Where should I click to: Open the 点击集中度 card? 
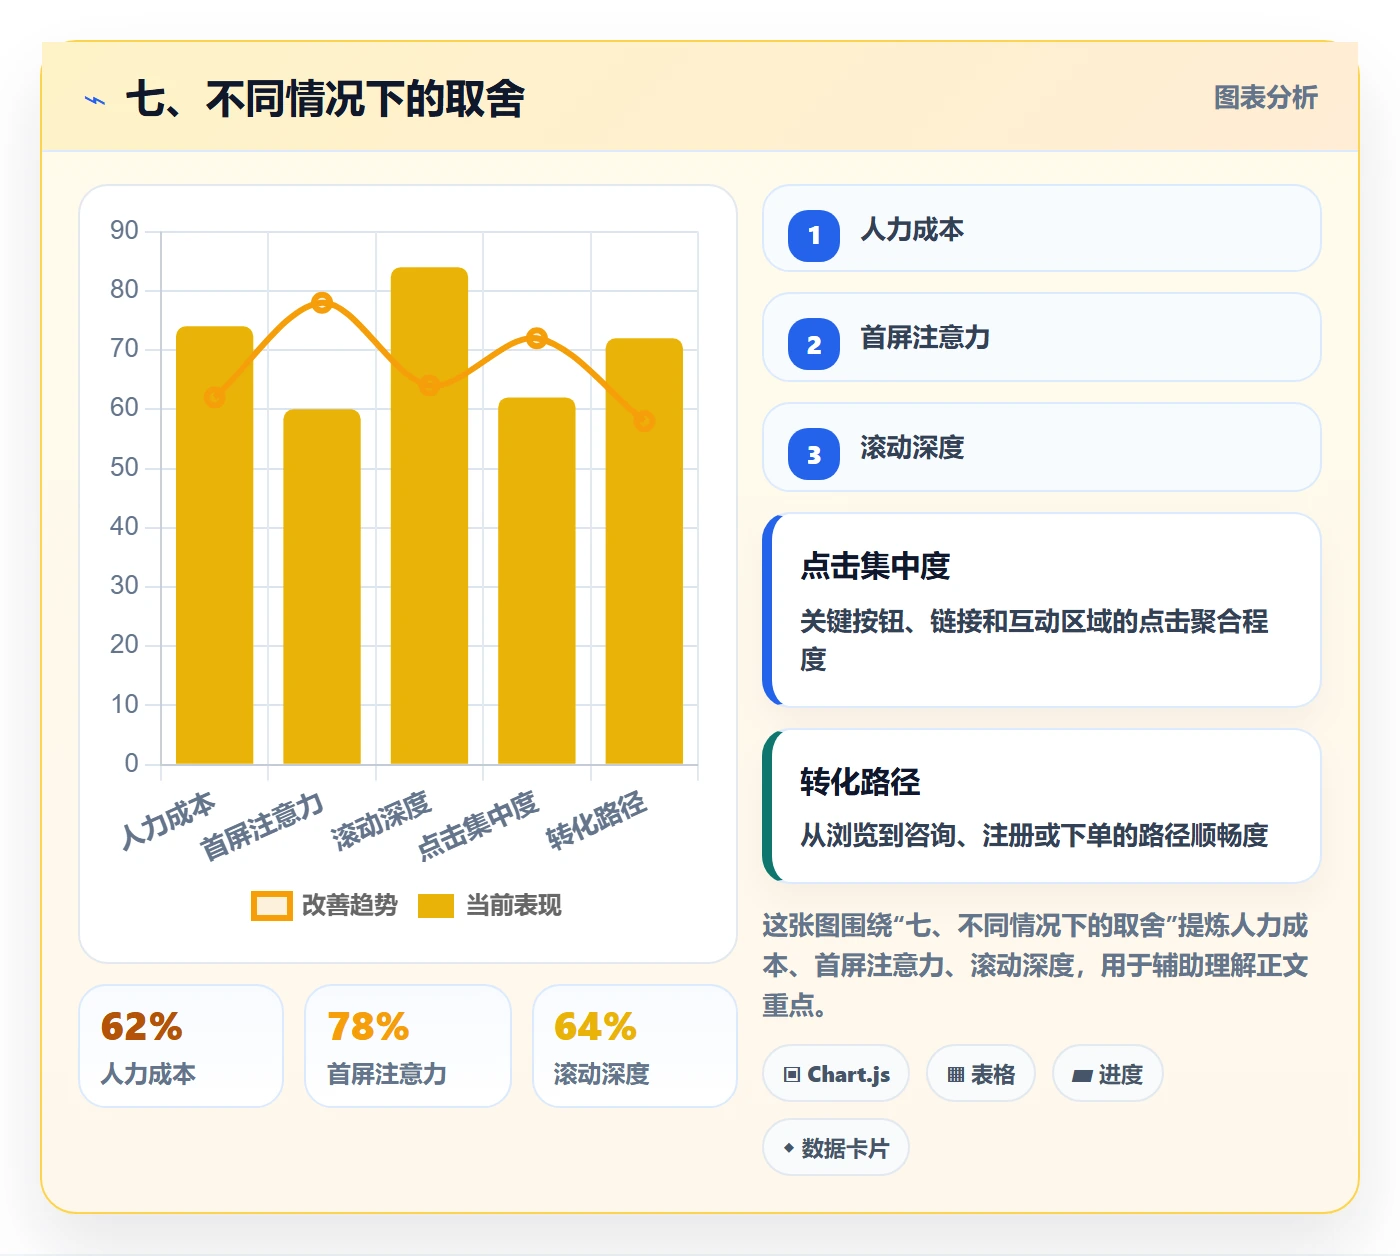[1041, 610]
